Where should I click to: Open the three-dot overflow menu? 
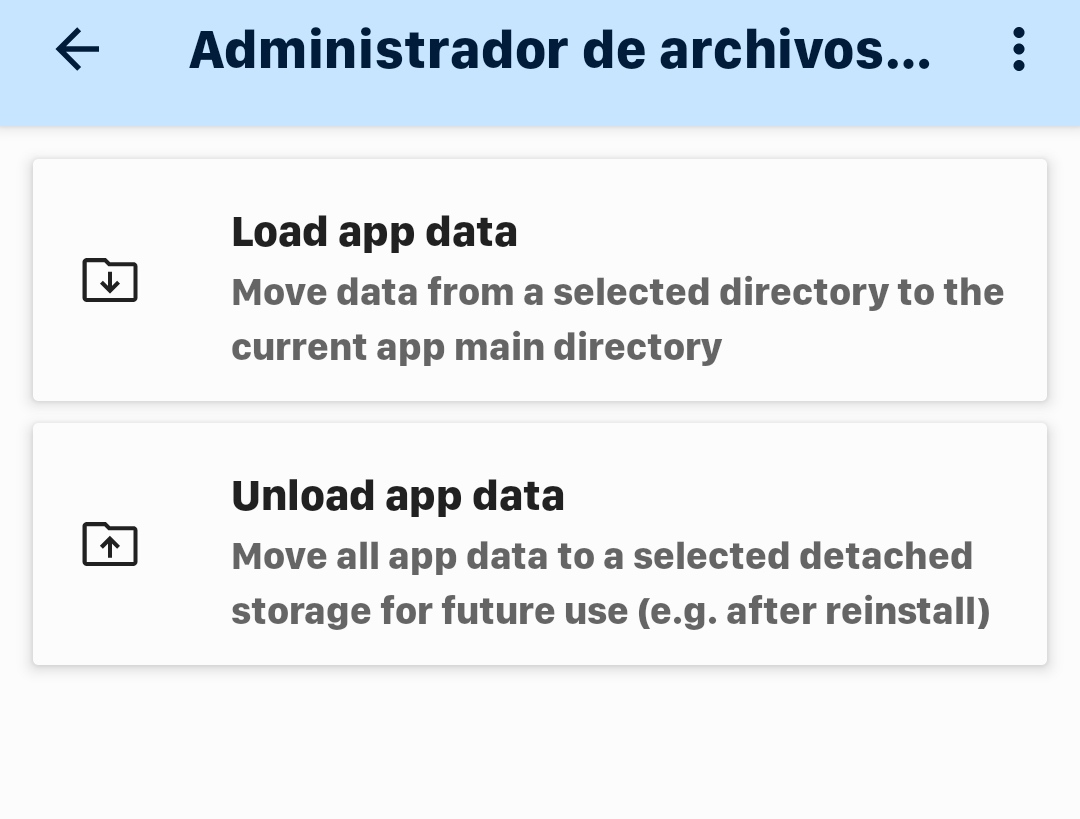[1018, 49]
